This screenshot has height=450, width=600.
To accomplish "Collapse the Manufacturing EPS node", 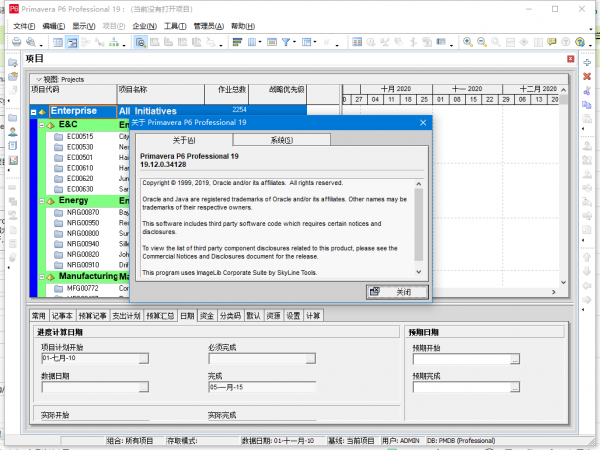I will click(x=42, y=277).
